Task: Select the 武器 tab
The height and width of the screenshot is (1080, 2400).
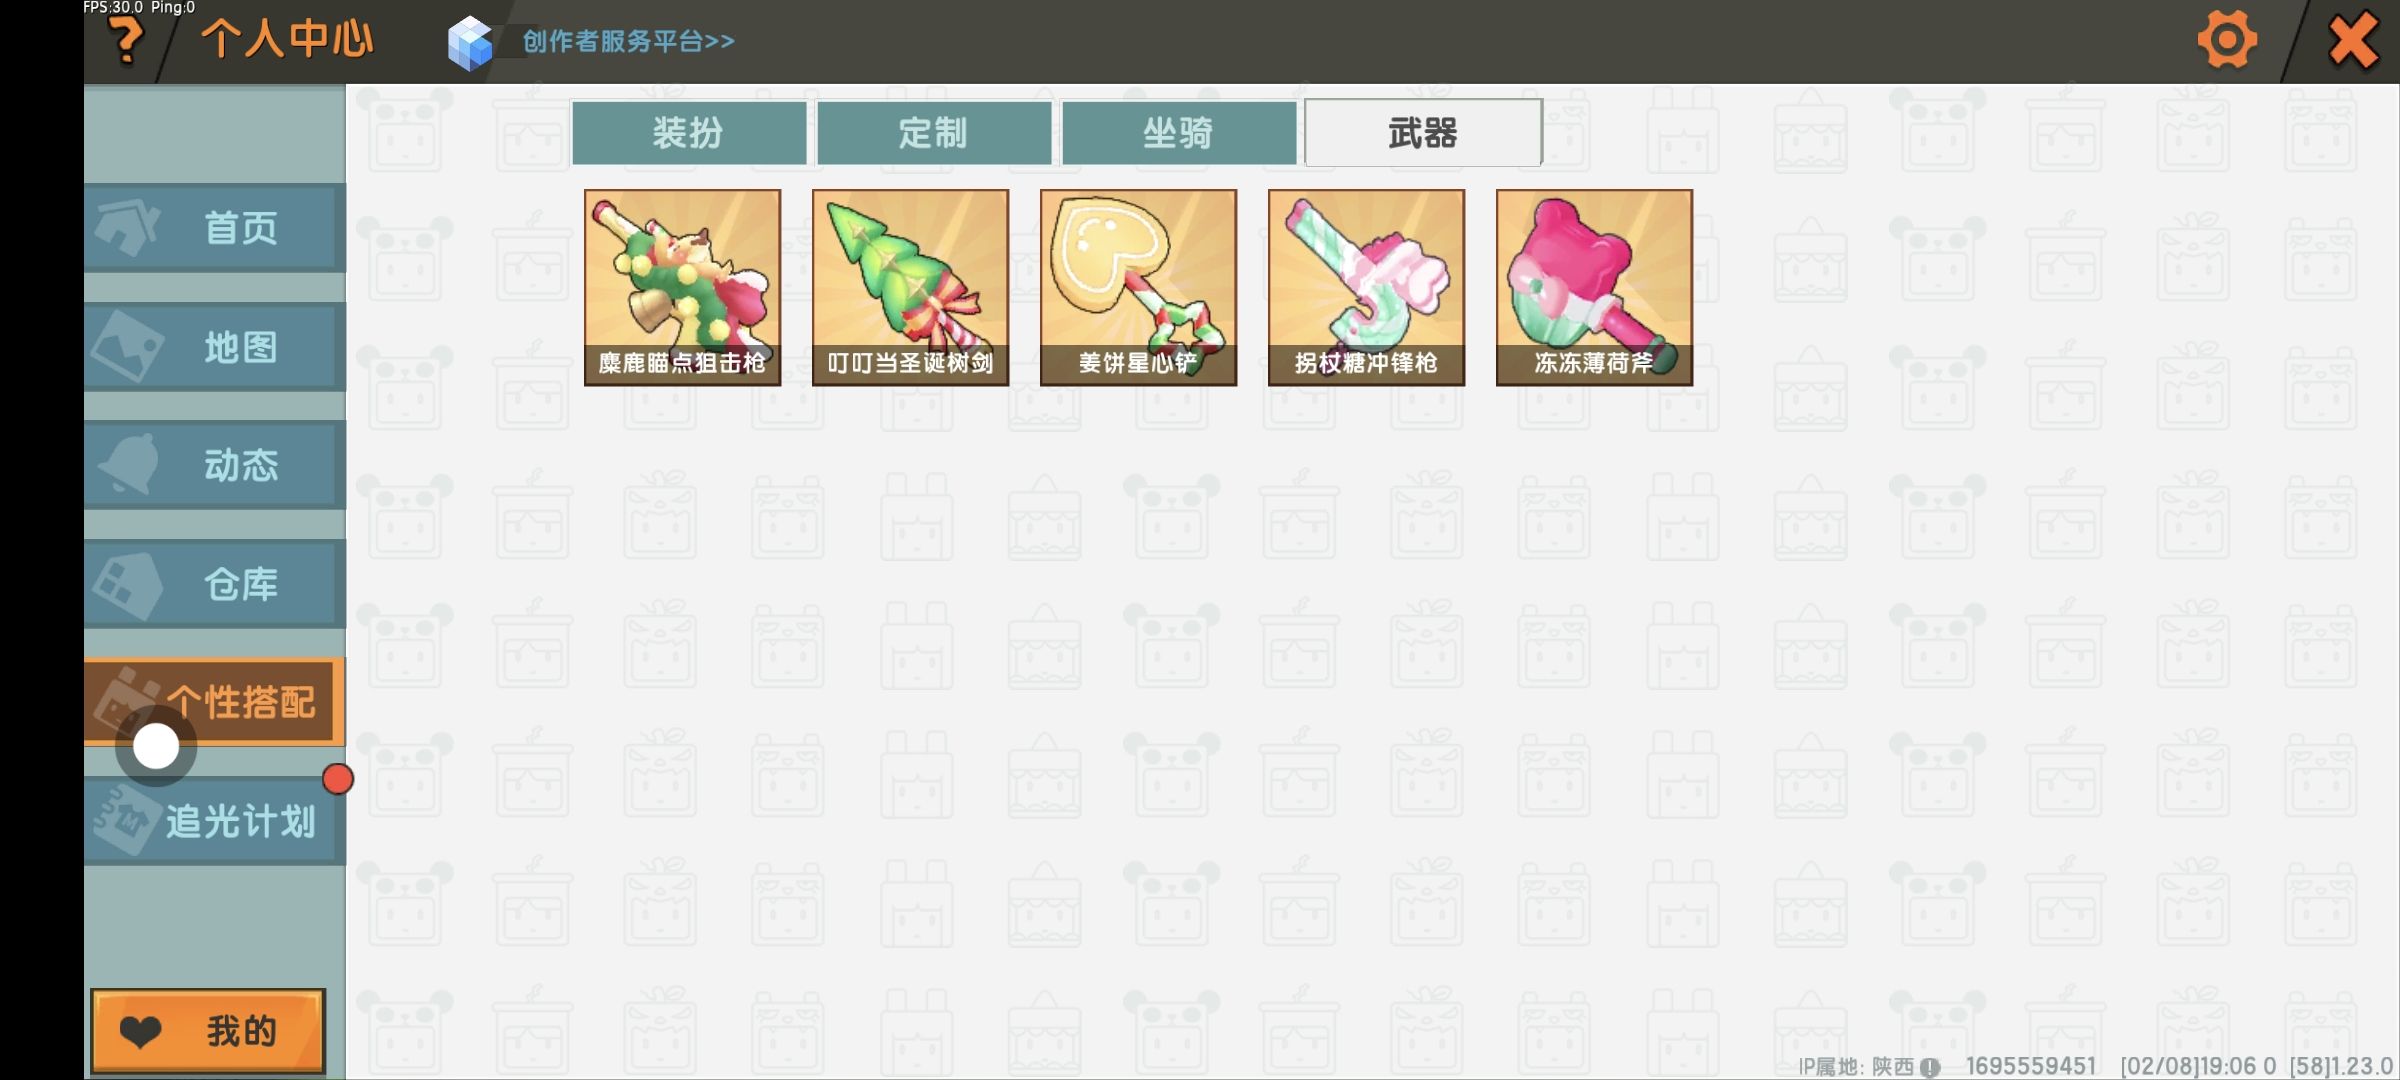Action: click(1423, 132)
